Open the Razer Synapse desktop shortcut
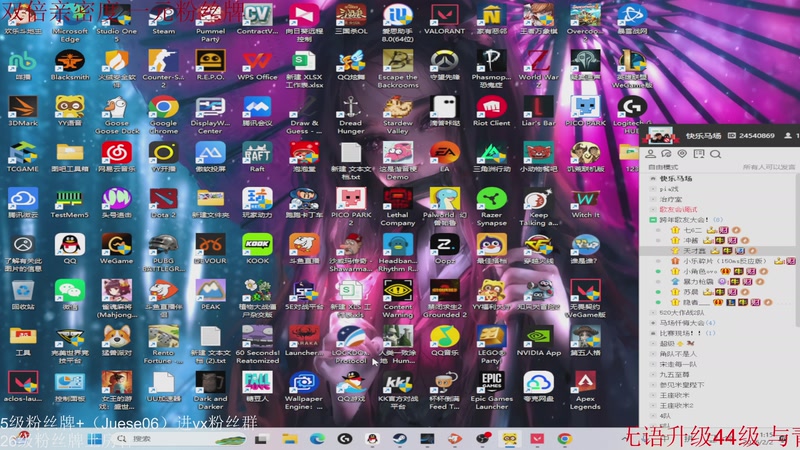Screen dimensions: 800x450 coord(491,207)
